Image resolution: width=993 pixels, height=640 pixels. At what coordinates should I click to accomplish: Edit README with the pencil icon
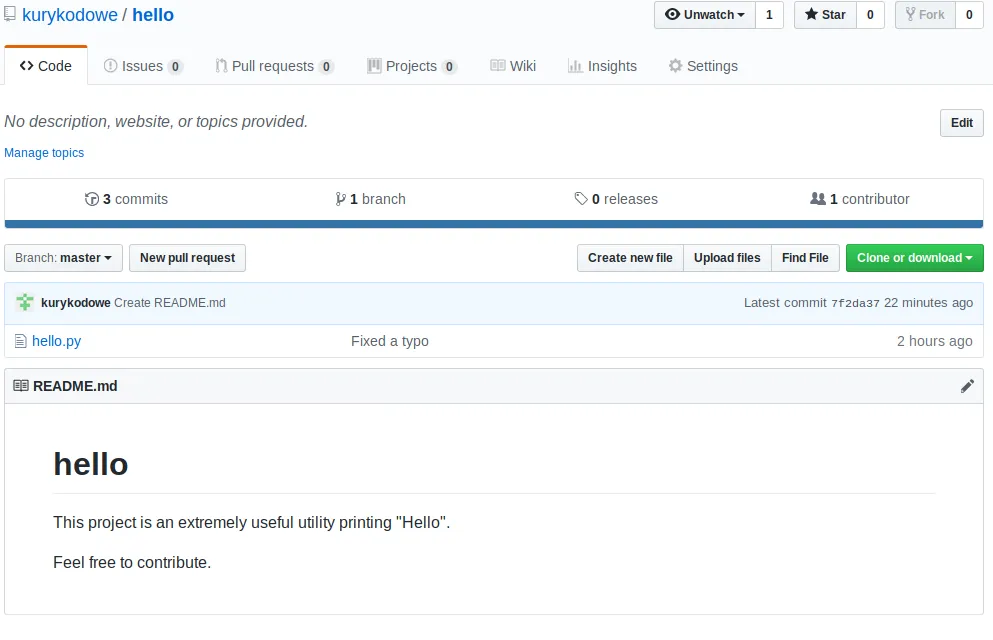pyautogui.click(x=967, y=386)
